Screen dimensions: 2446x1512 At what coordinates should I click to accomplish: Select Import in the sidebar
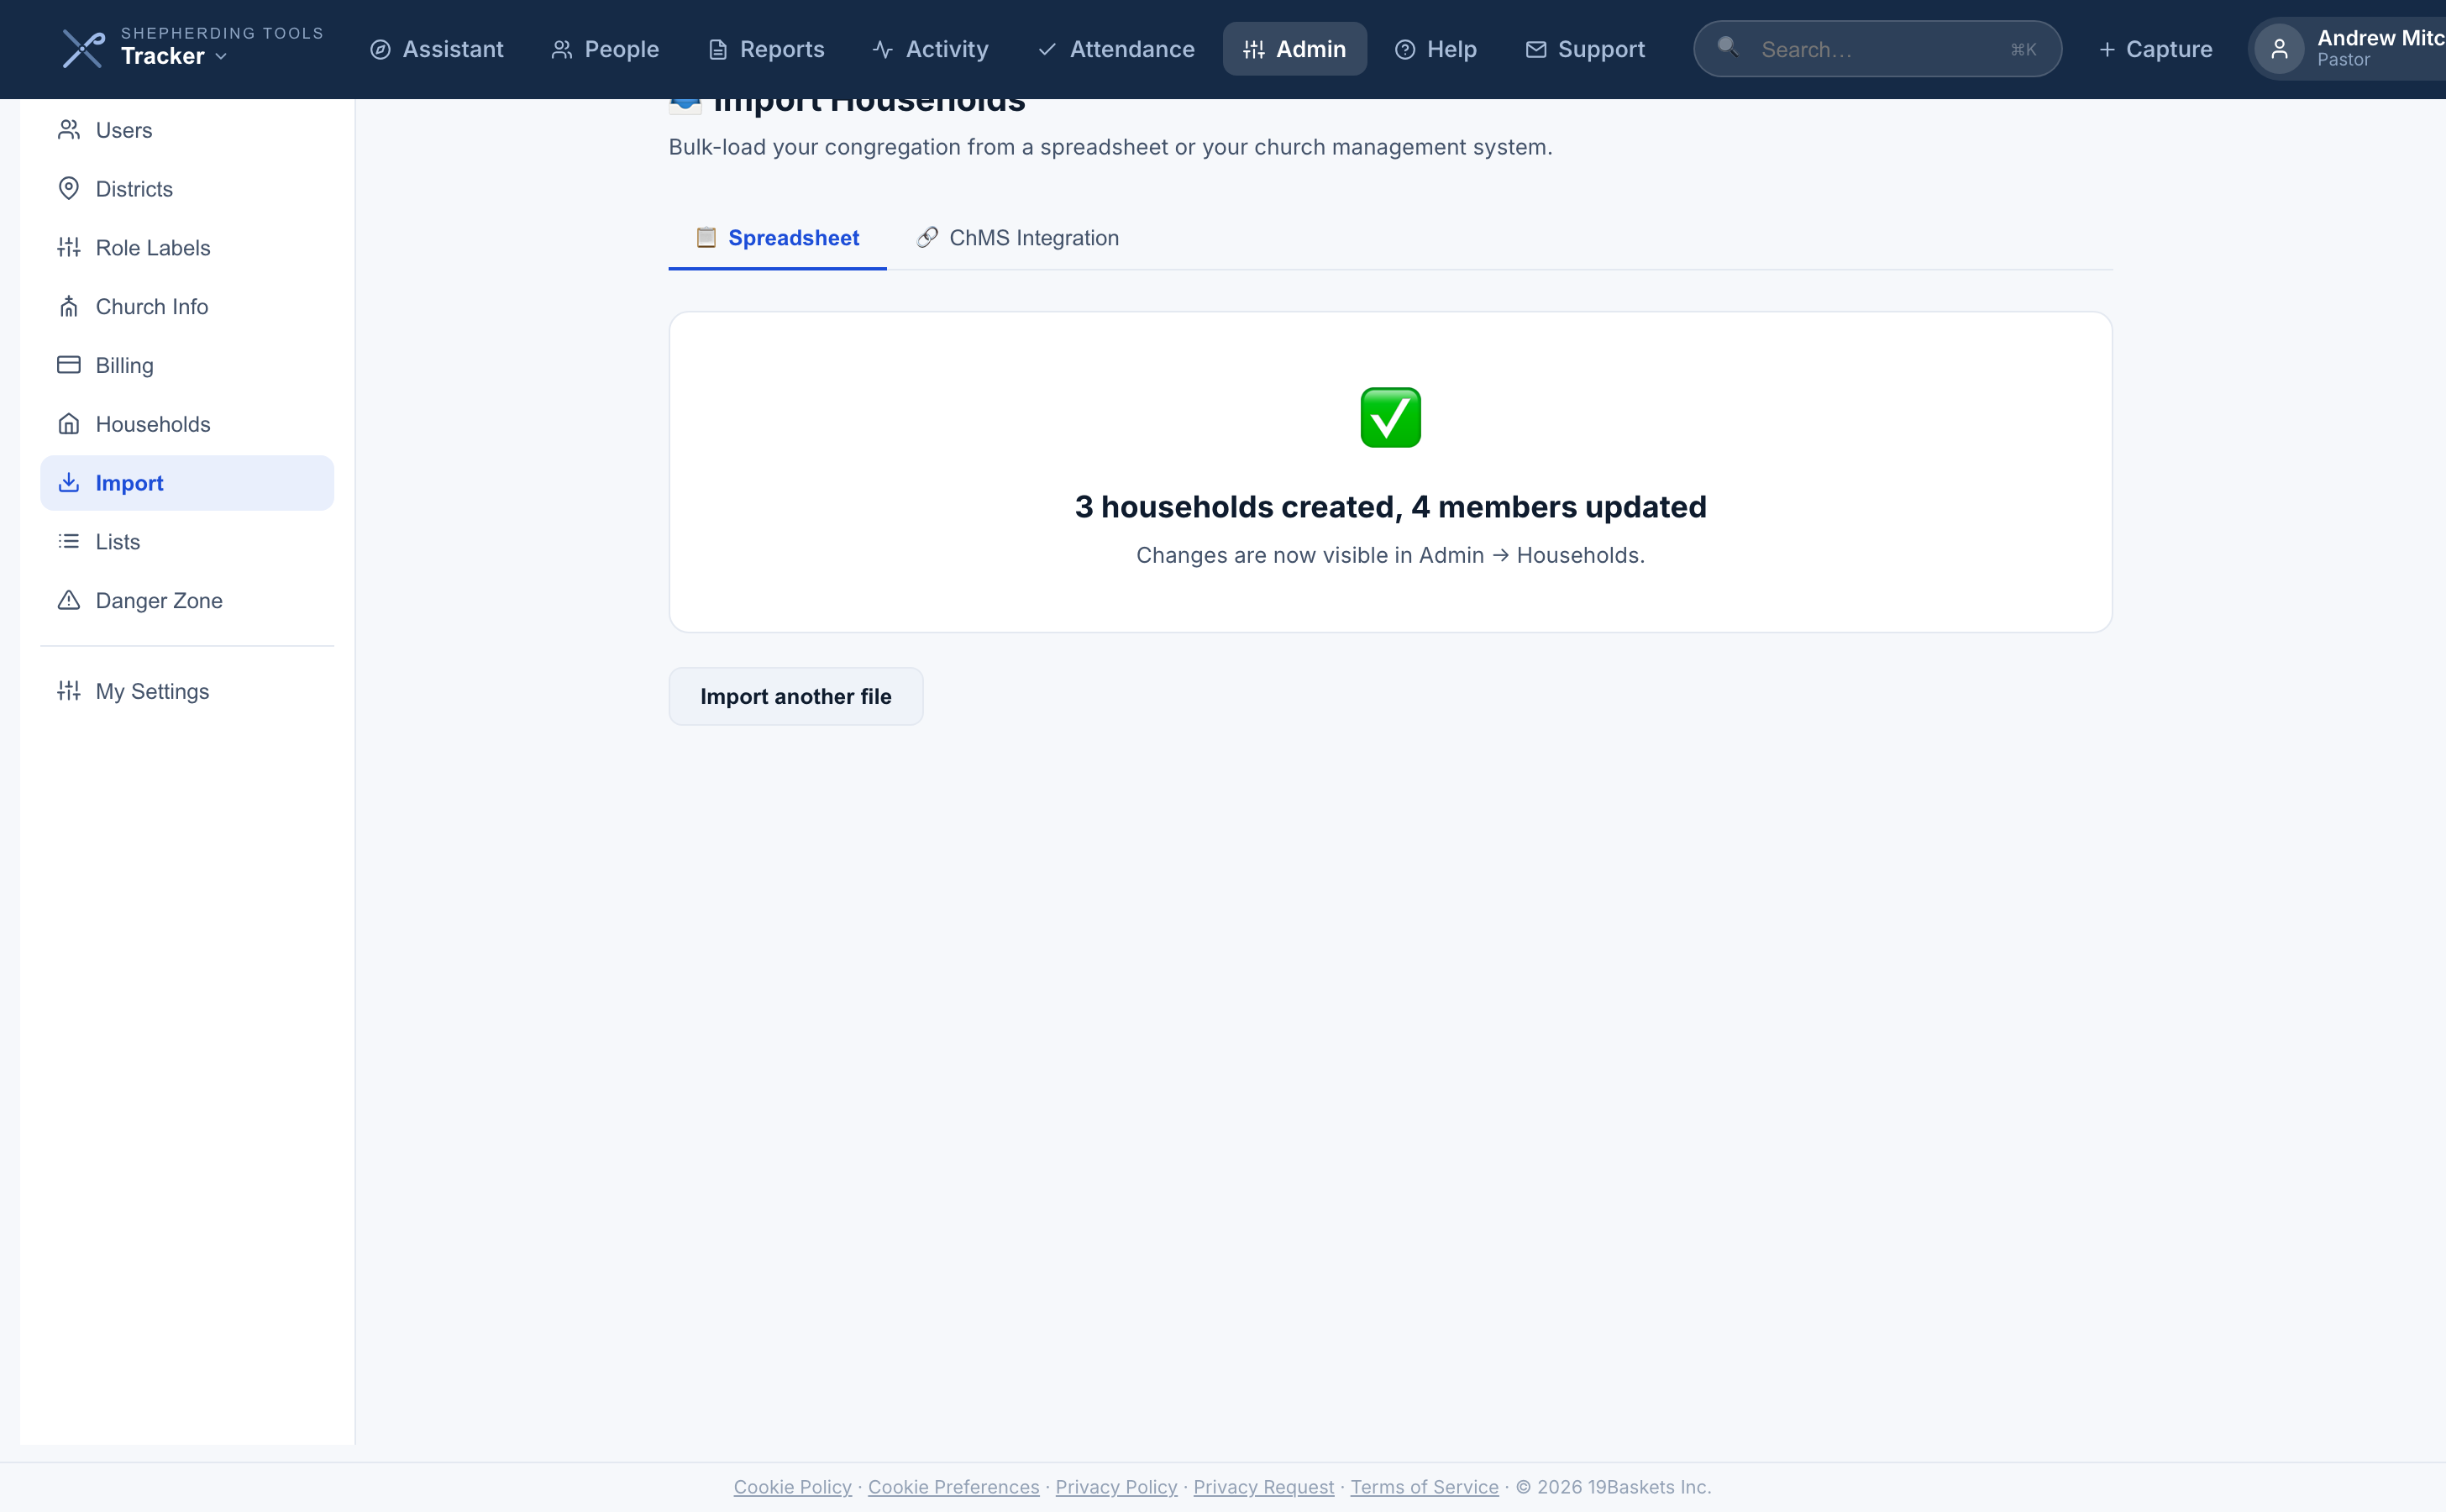187,483
